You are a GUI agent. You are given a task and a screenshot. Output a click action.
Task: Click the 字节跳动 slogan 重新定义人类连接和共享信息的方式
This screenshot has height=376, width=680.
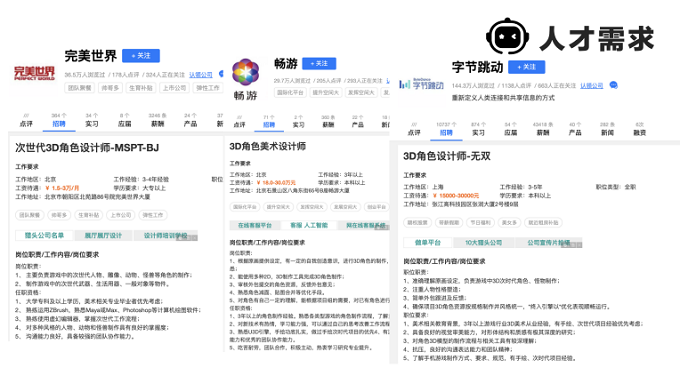(x=503, y=98)
